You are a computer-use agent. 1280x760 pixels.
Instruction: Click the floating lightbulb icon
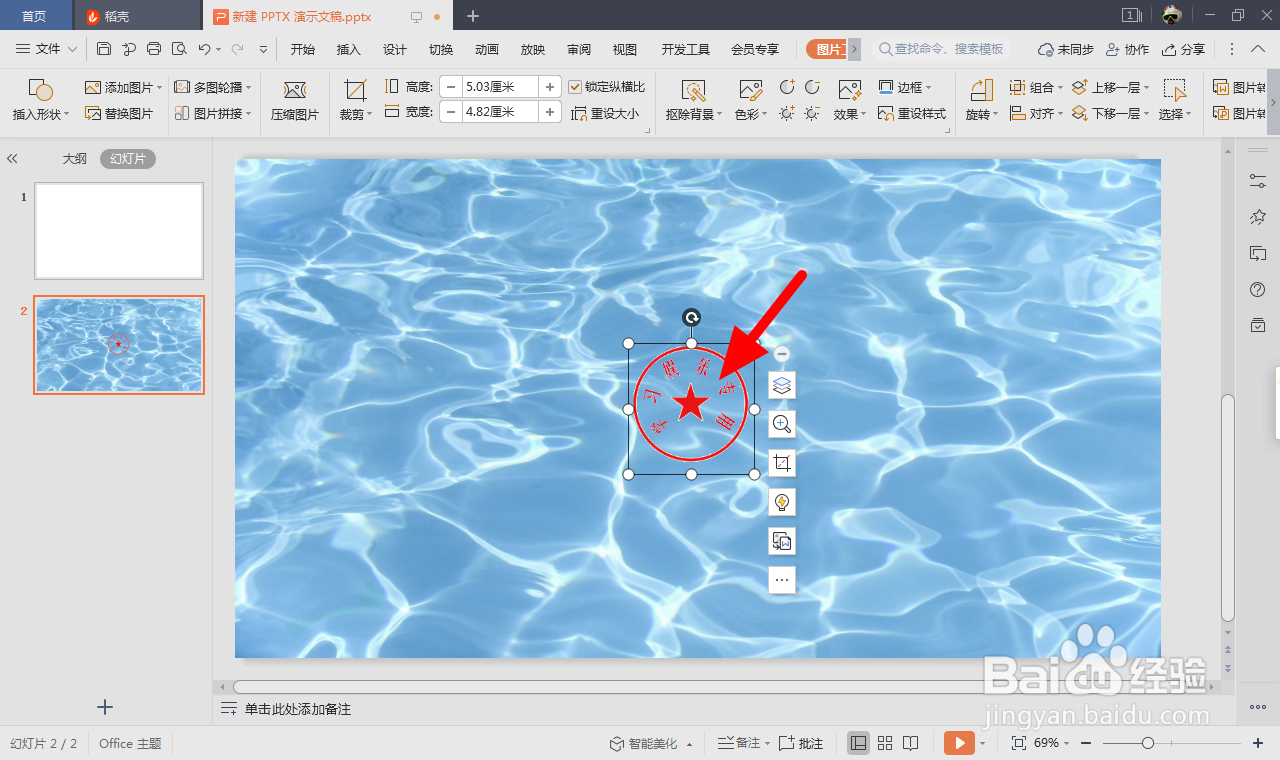tap(782, 502)
